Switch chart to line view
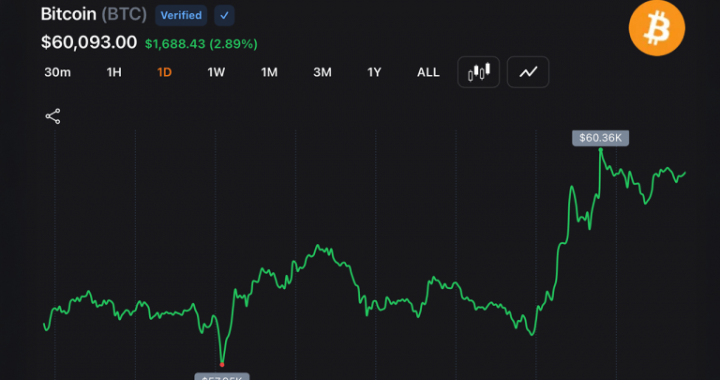 (528, 72)
